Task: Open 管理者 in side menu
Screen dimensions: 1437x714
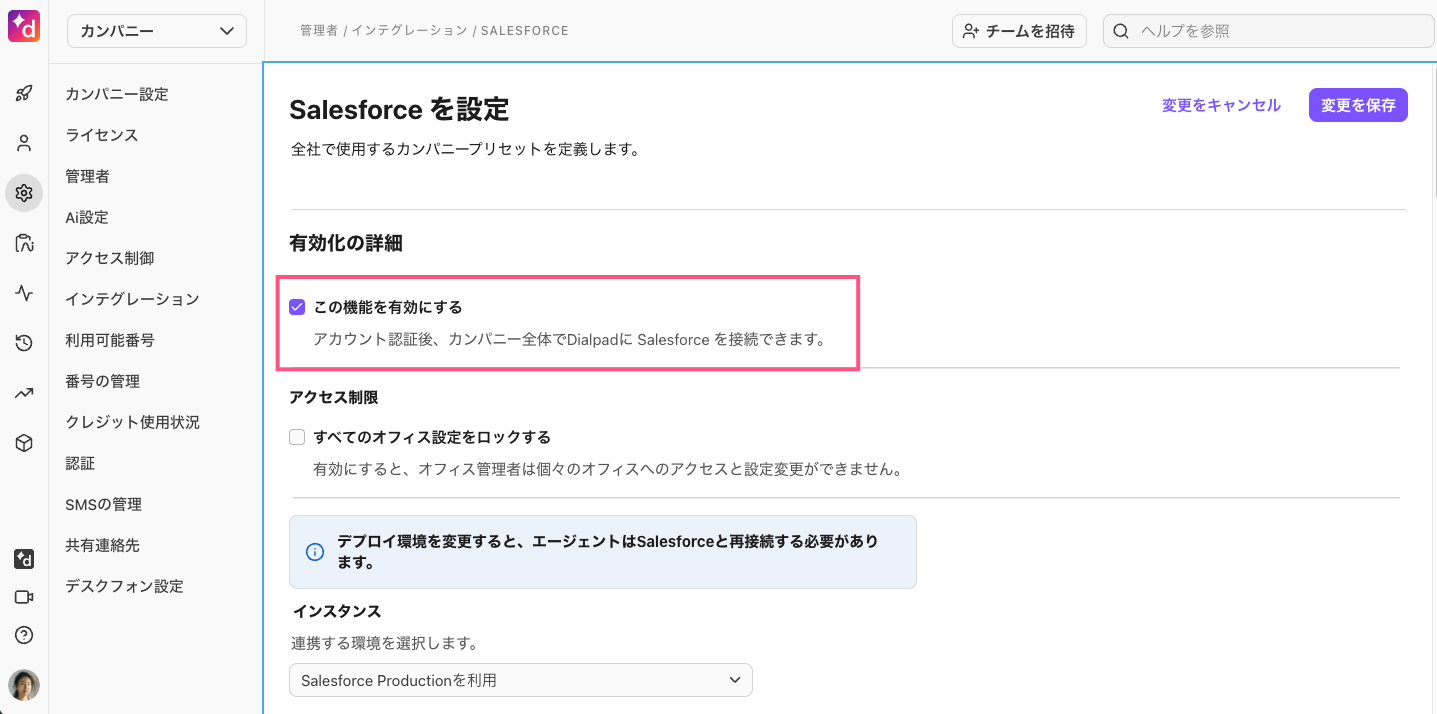Action: coord(88,176)
